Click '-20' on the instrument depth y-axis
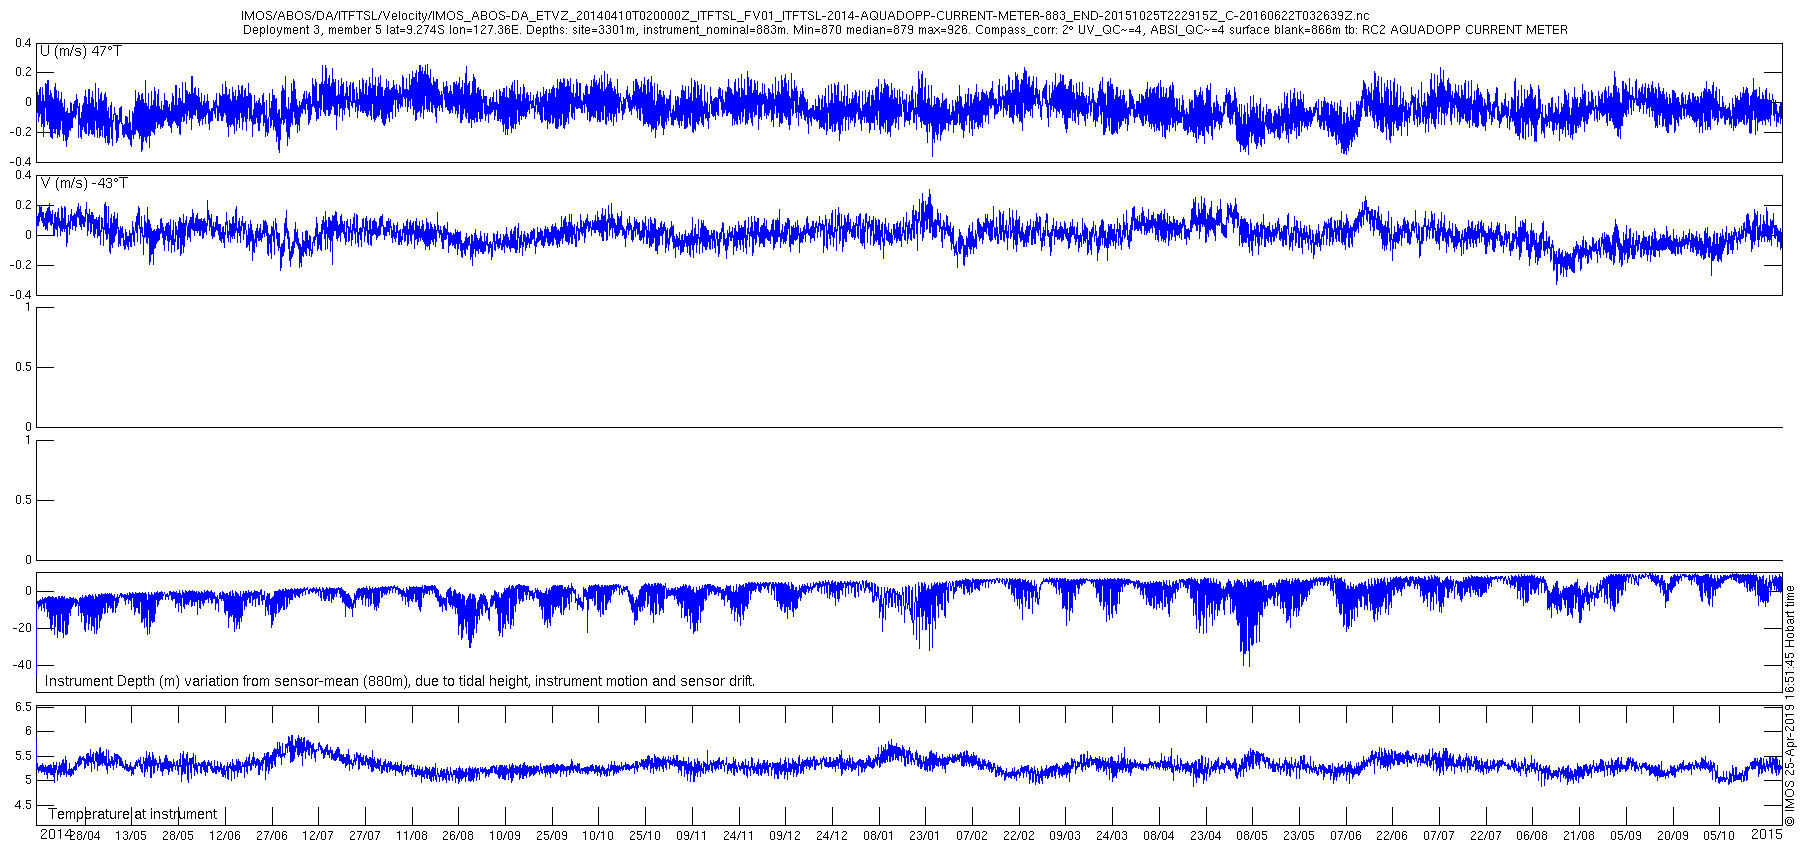Image resolution: width=1800 pixels, height=850 pixels. (22, 628)
